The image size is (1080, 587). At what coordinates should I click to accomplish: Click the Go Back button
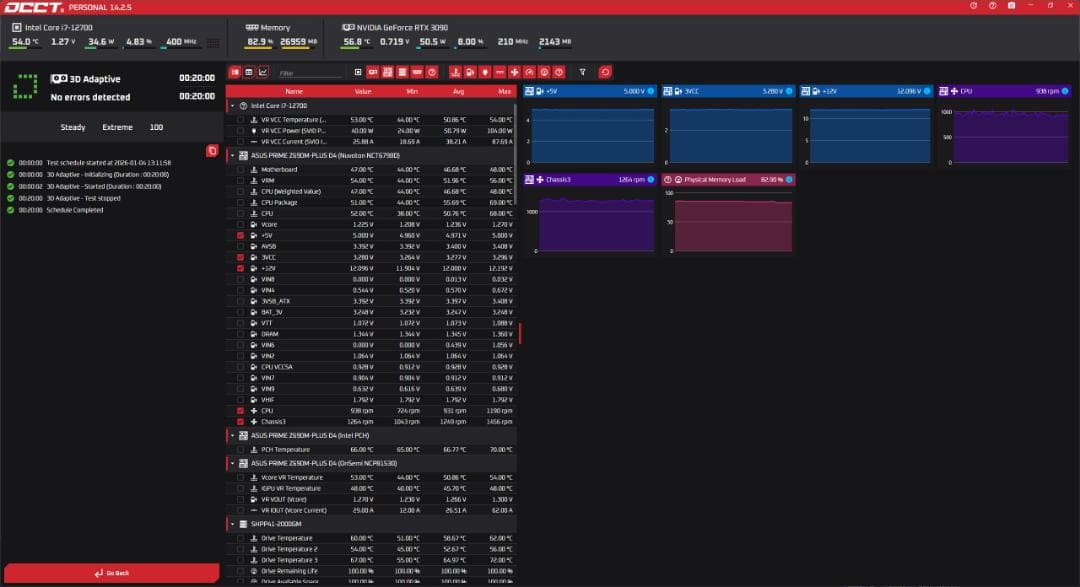(x=110, y=573)
